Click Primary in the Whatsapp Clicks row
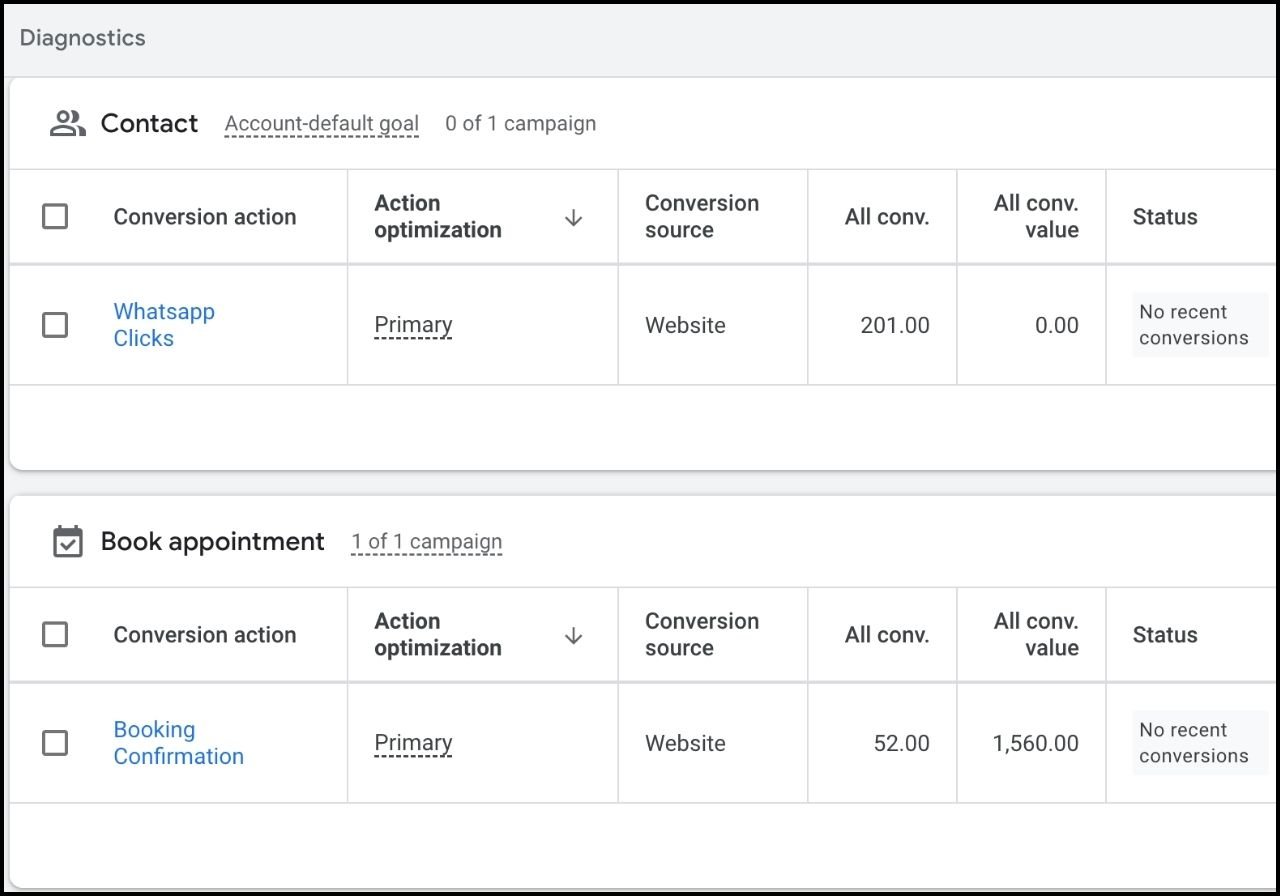 pyautogui.click(x=413, y=325)
